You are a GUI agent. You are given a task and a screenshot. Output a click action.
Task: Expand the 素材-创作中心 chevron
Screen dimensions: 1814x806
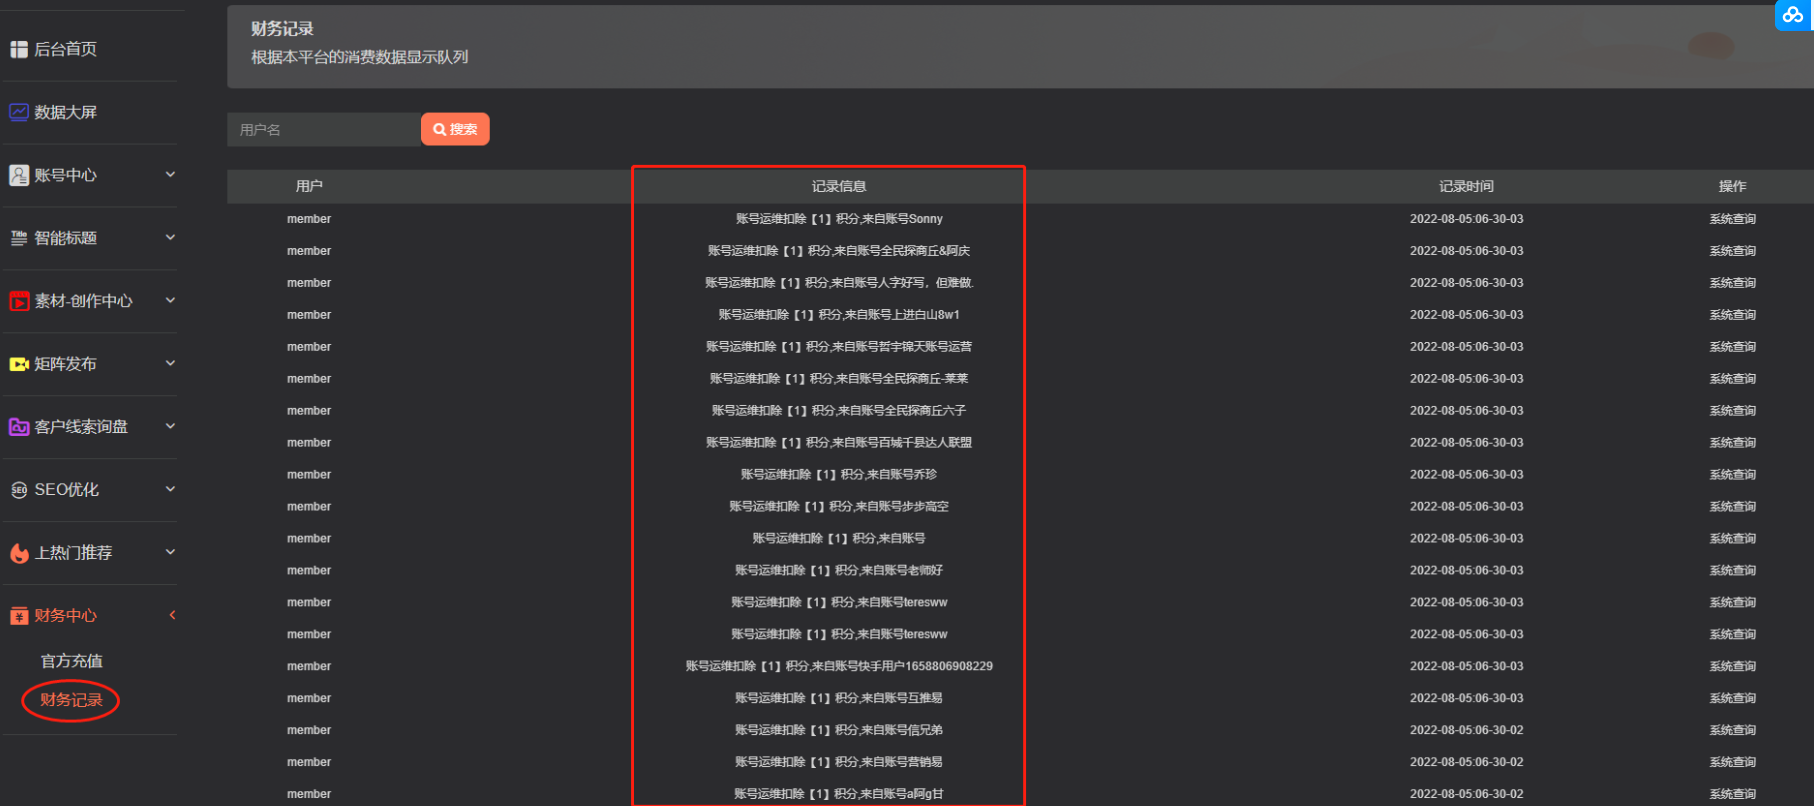[x=170, y=300]
